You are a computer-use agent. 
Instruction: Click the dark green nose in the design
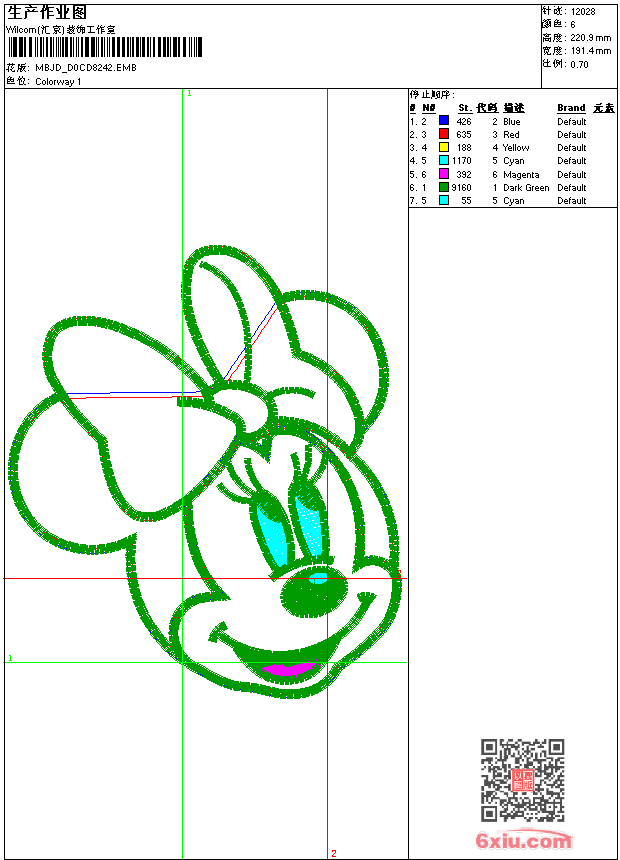(314, 592)
